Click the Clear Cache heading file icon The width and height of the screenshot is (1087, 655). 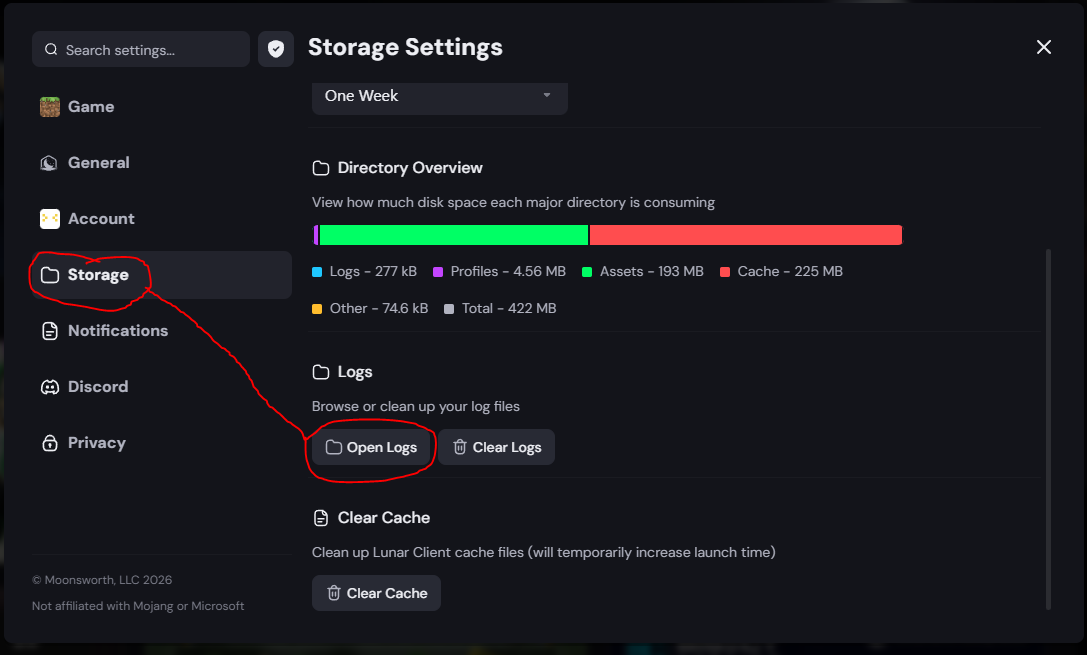(x=321, y=518)
